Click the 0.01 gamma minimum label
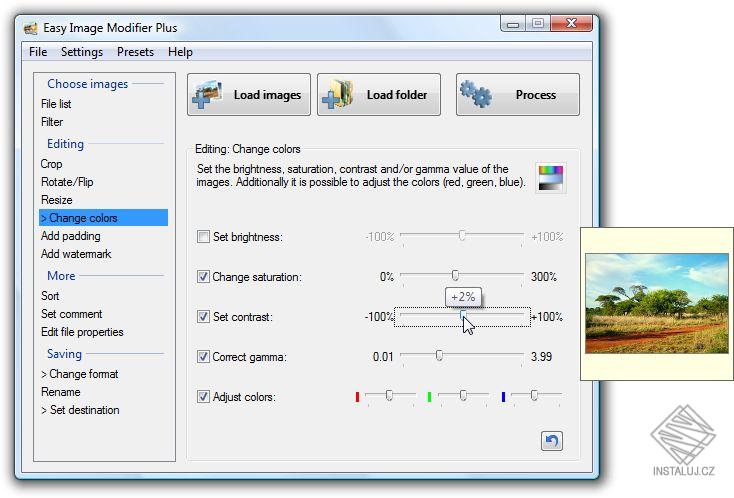The image size is (734, 498). (383, 357)
